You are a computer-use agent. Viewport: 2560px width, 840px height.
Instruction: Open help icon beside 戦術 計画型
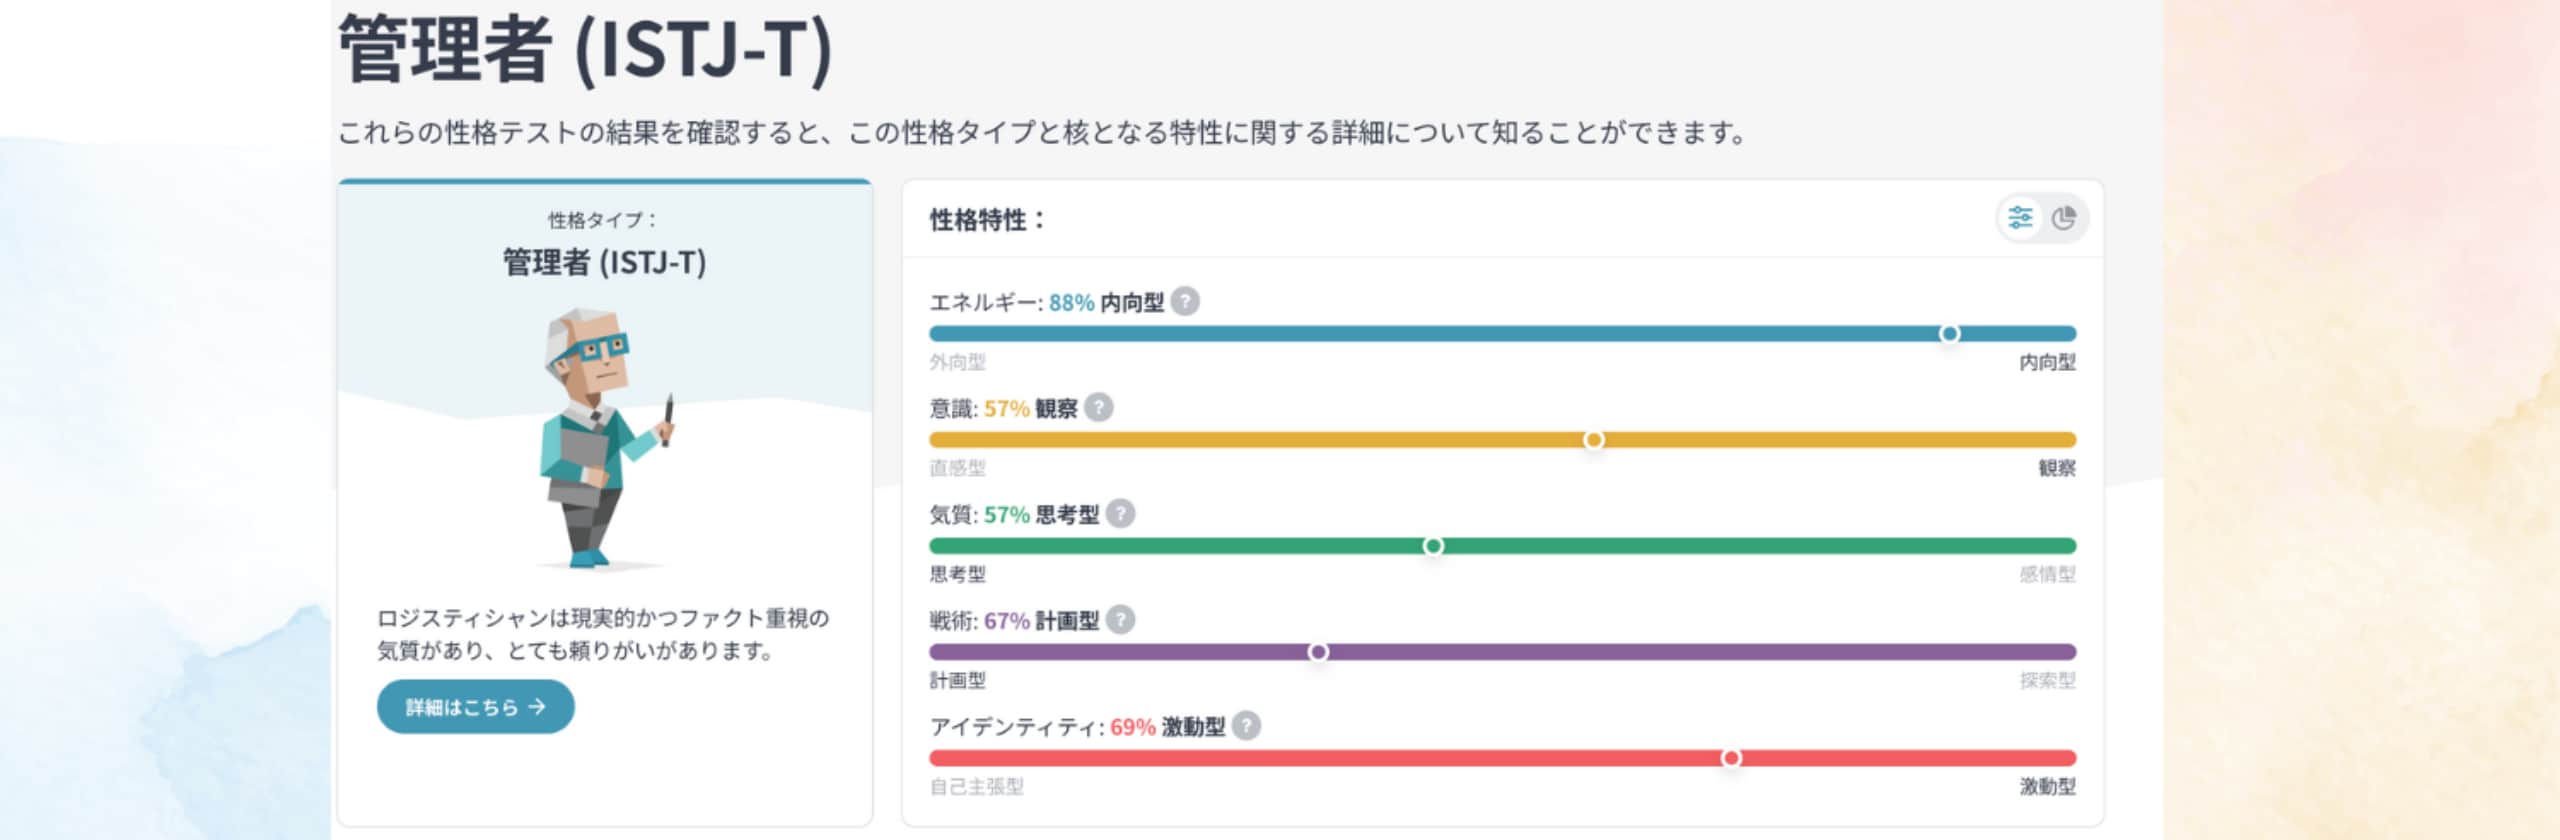(x=1120, y=619)
